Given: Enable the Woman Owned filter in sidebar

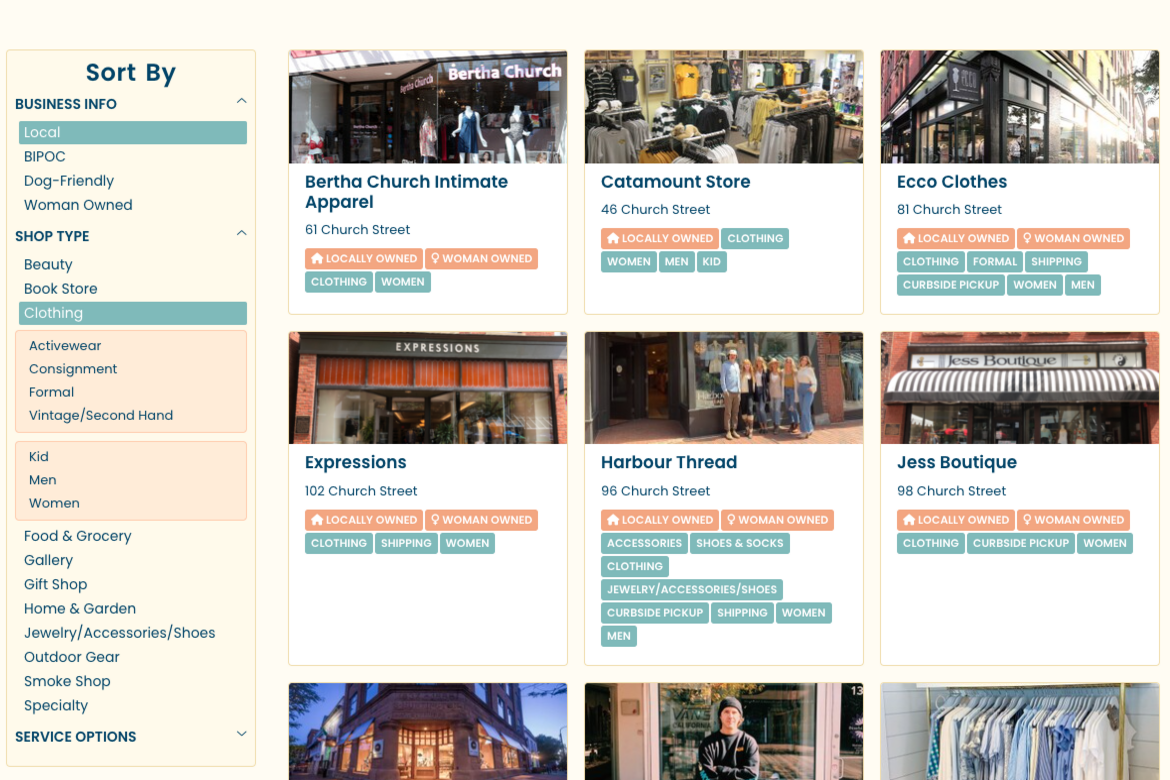Looking at the screenshot, I should click(78, 205).
